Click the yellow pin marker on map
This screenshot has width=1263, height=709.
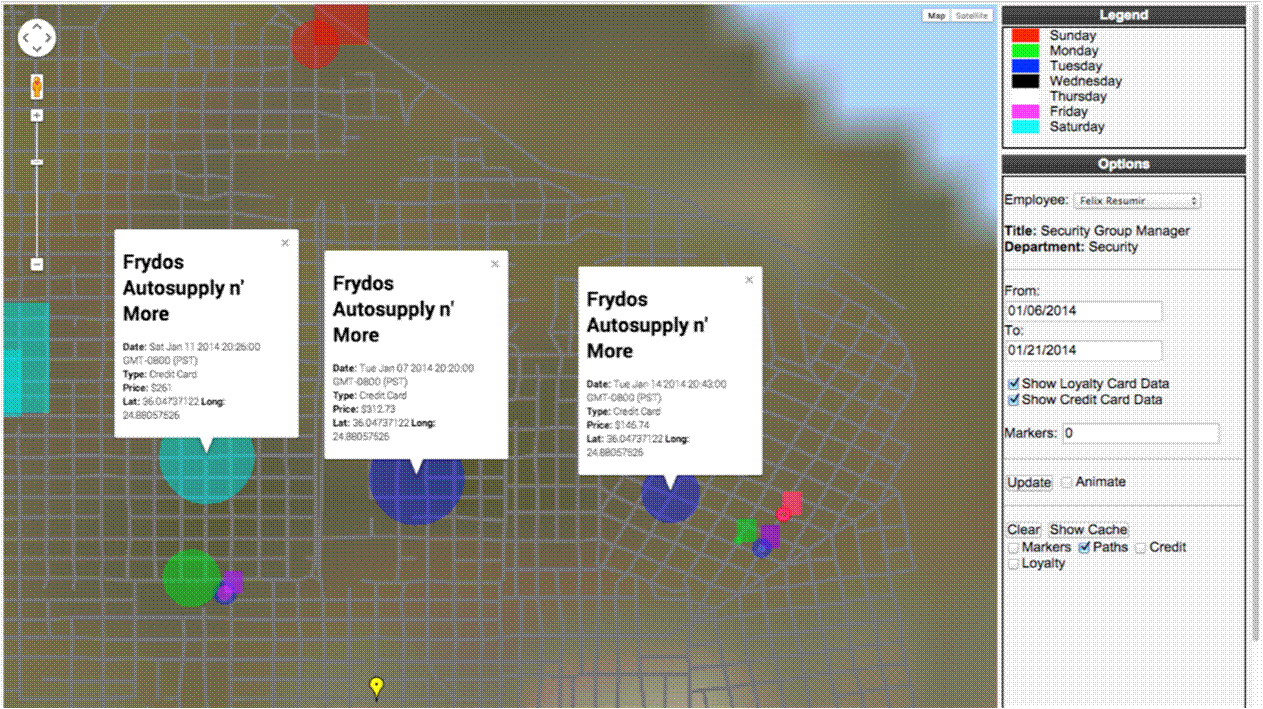click(x=376, y=687)
